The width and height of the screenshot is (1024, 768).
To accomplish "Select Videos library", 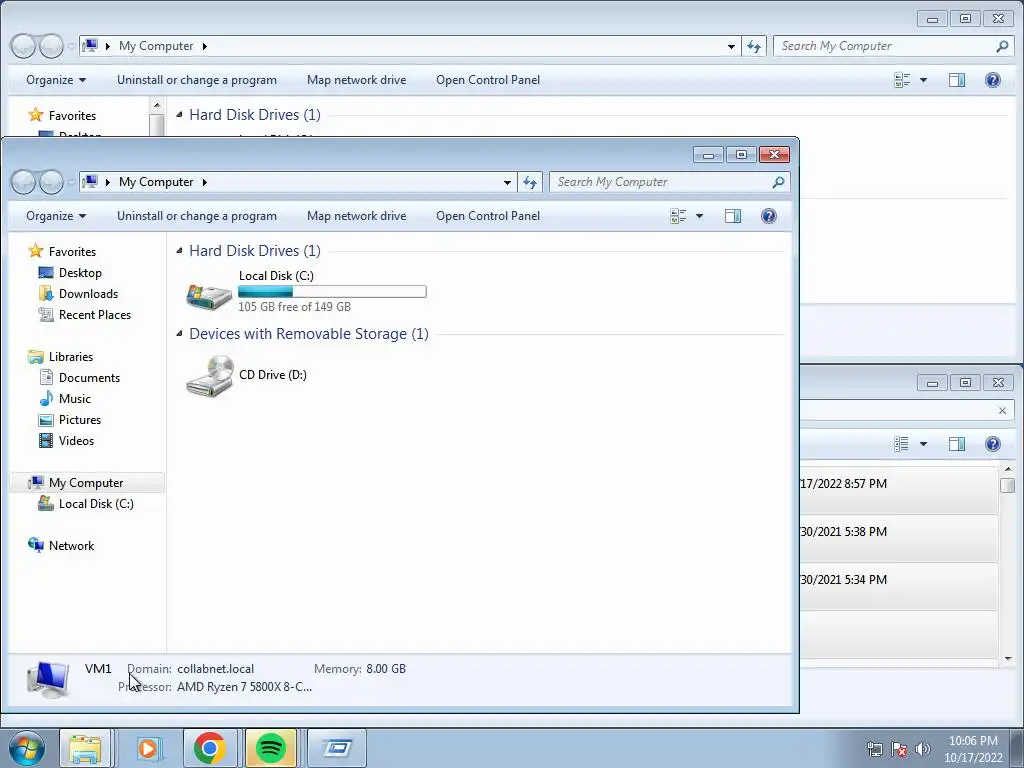I will (x=76, y=441).
